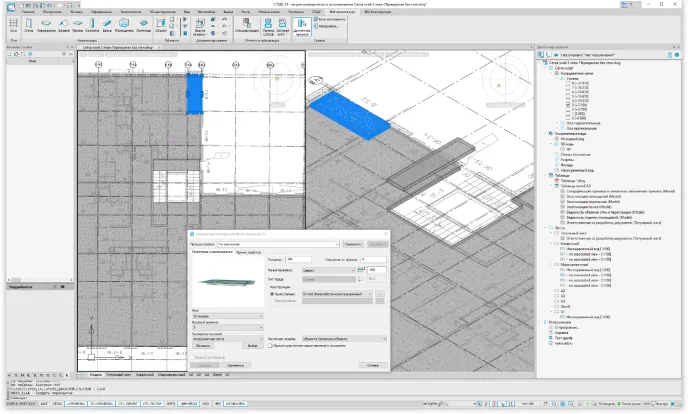The image size is (688, 414).
Task: Toggle the checked level checkbox in project tree
Action: click(x=569, y=103)
